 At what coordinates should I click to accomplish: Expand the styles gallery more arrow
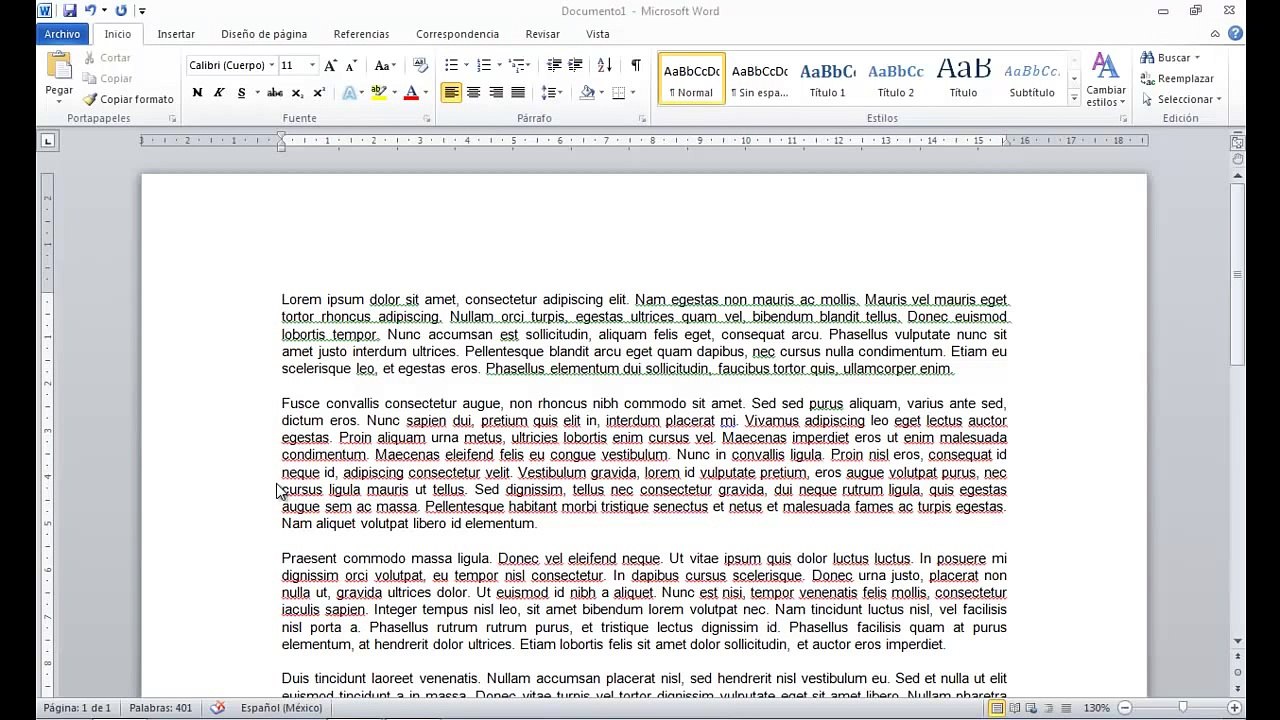[x=1075, y=96]
